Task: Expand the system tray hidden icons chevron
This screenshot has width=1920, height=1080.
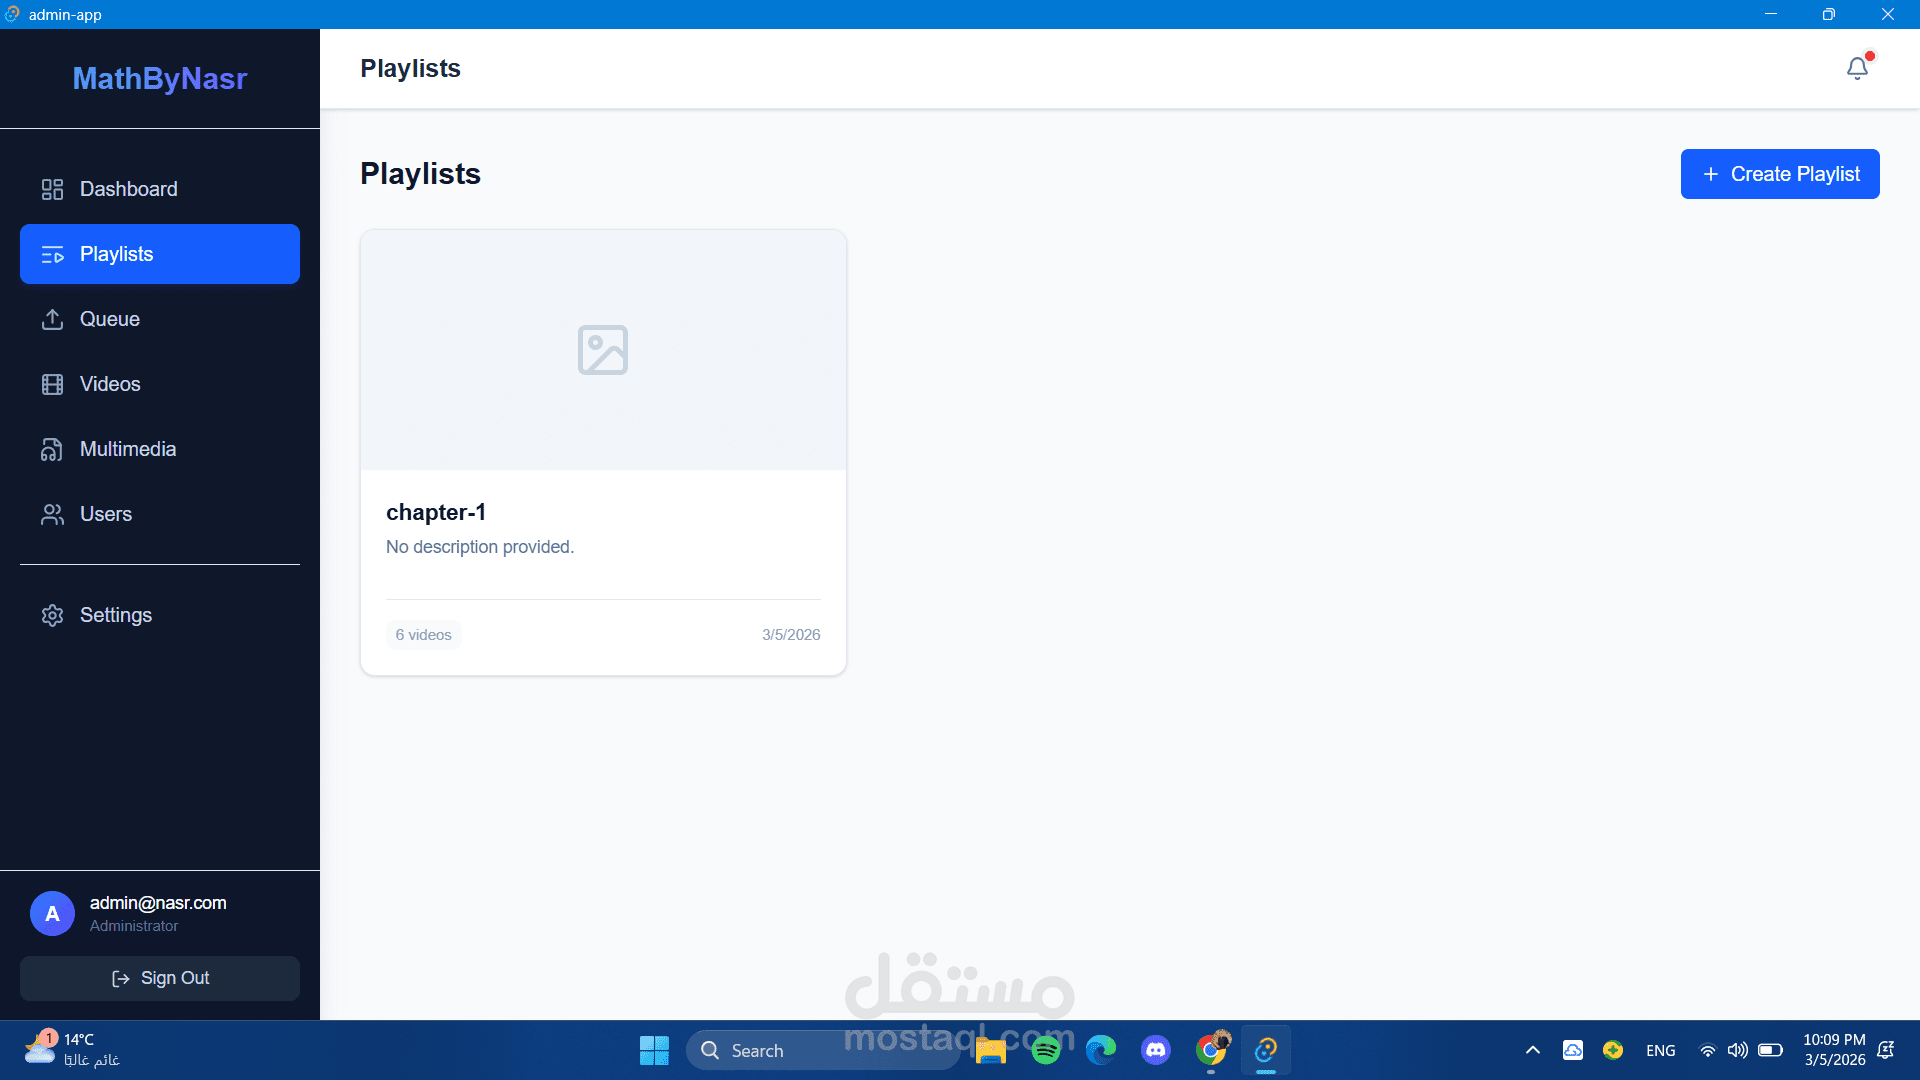Action: [1532, 1050]
